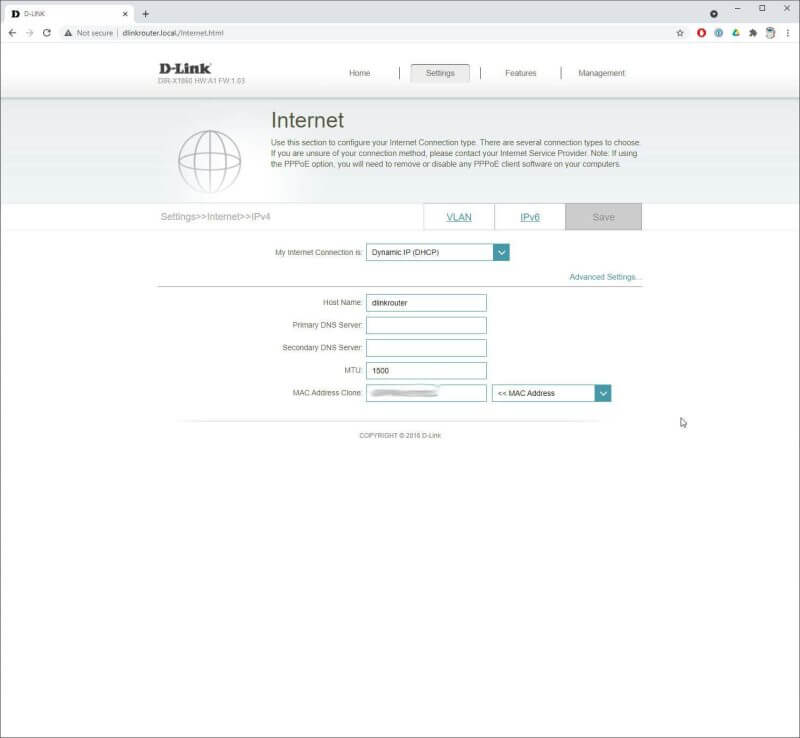The height and width of the screenshot is (738, 800).
Task: Open the red Opera extension icon
Action: click(702, 33)
